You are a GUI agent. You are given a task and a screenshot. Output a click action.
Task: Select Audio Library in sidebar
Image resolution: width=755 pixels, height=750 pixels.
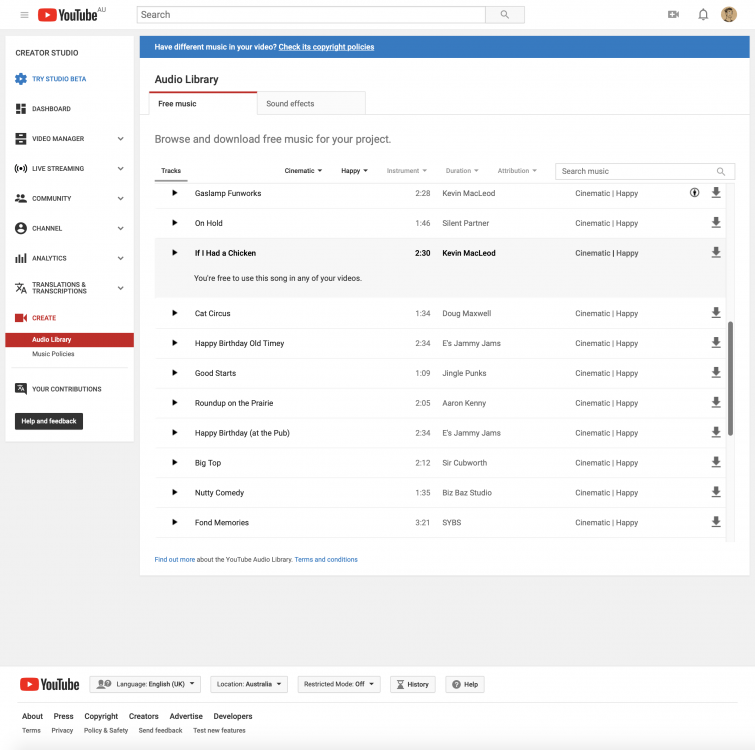(69, 339)
